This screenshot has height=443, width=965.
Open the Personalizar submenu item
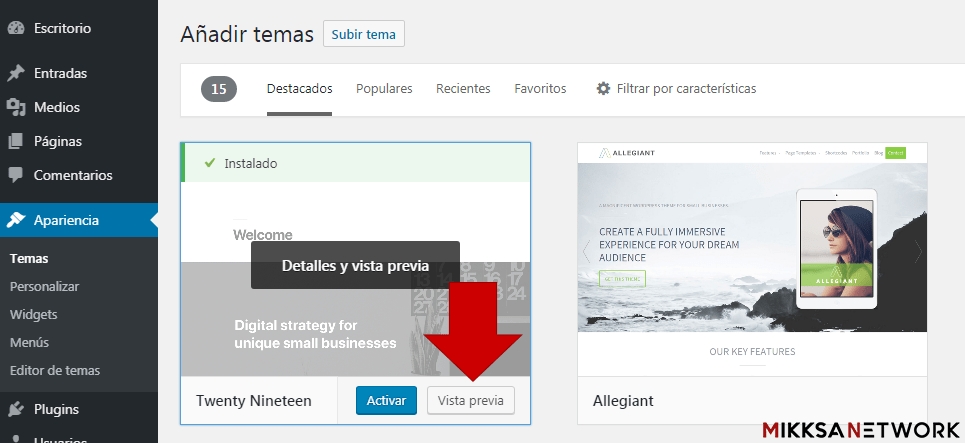point(44,286)
